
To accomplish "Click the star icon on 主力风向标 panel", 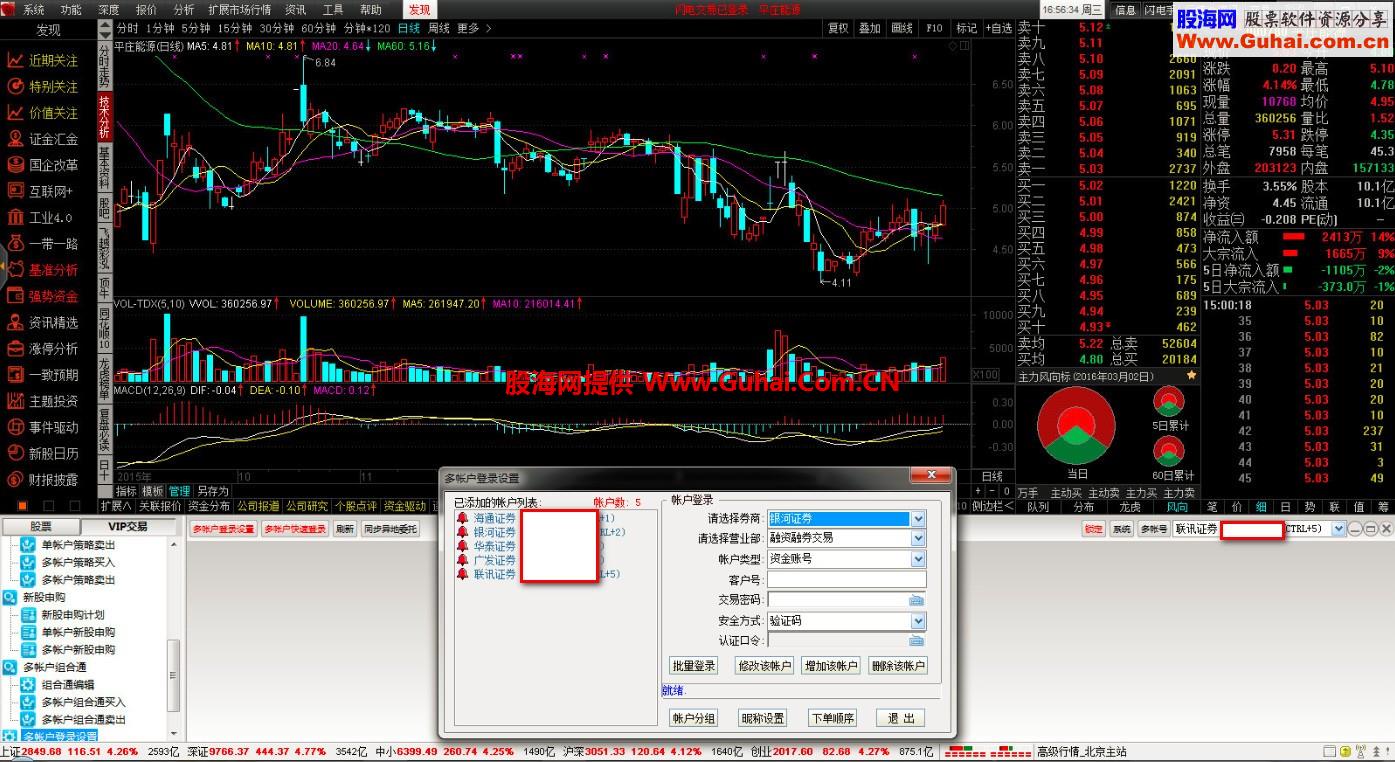I will click(x=1191, y=375).
